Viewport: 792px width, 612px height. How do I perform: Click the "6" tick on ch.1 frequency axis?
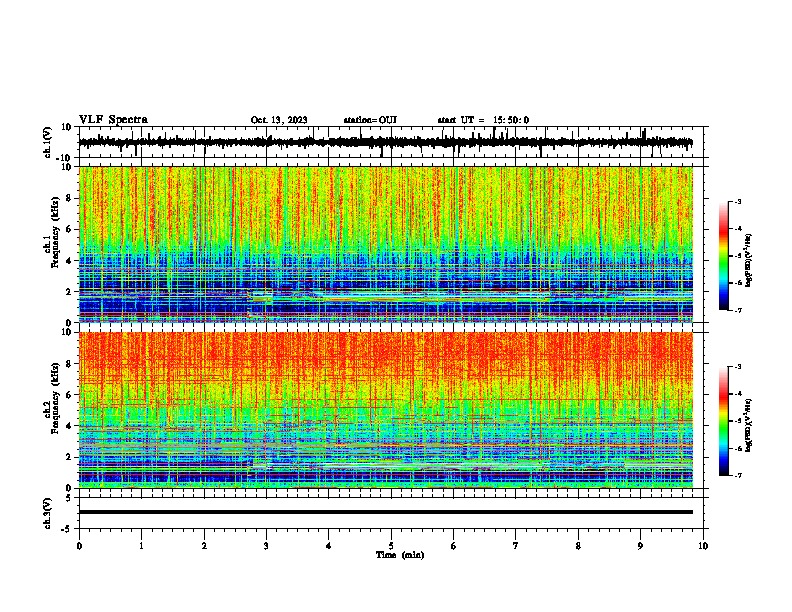(69, 229)
